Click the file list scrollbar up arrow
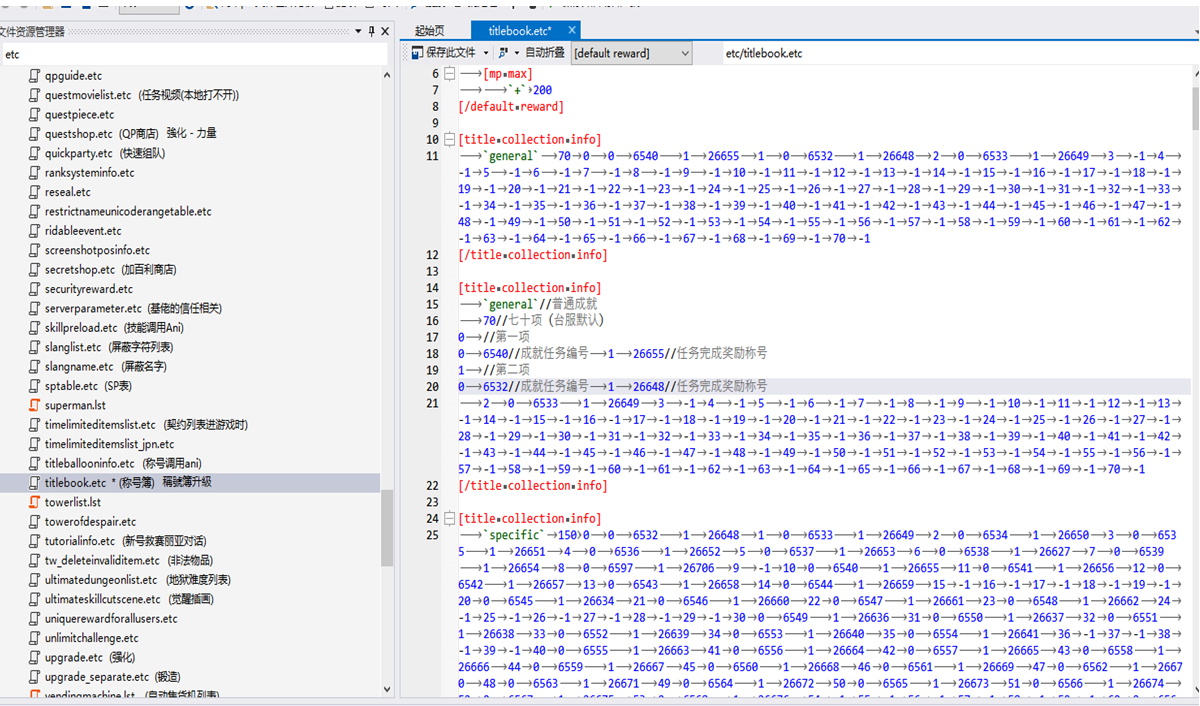The height and width of the screenshot is (706, 1200). click(387, 75)
